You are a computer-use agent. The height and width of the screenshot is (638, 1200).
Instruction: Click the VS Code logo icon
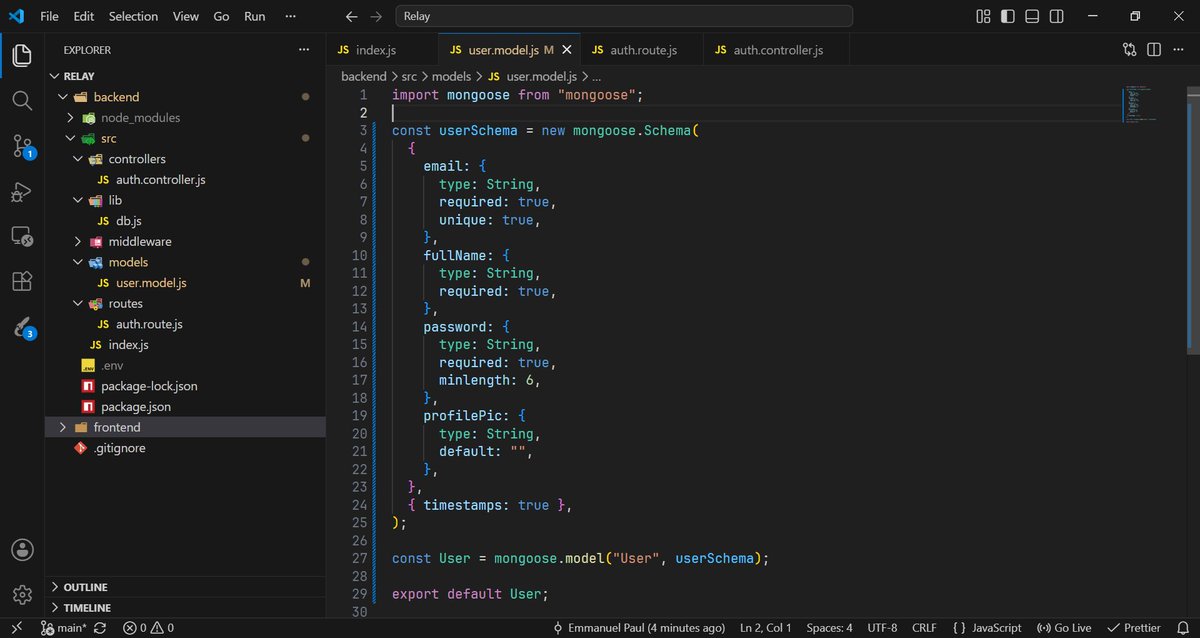(x=16, y=16)
